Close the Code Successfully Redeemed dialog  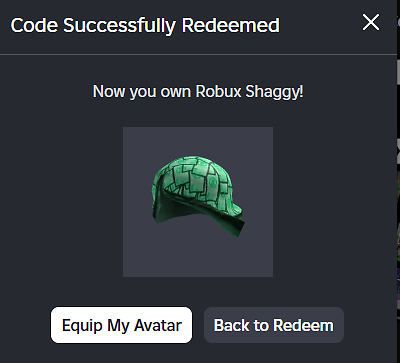(x=371, y=23)
